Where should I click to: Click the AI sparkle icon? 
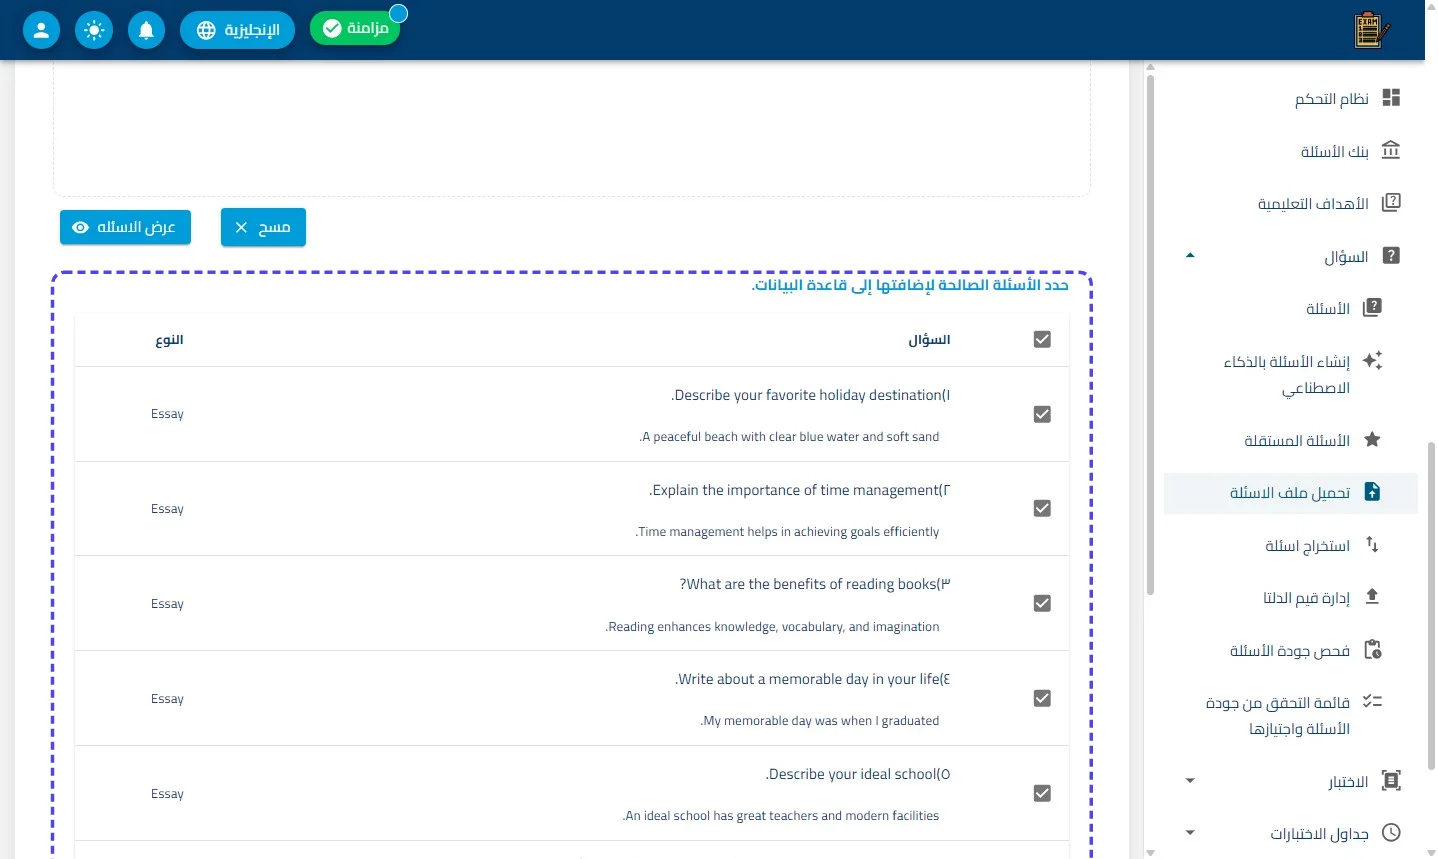pyautogui.click(x=1372, y=361)
